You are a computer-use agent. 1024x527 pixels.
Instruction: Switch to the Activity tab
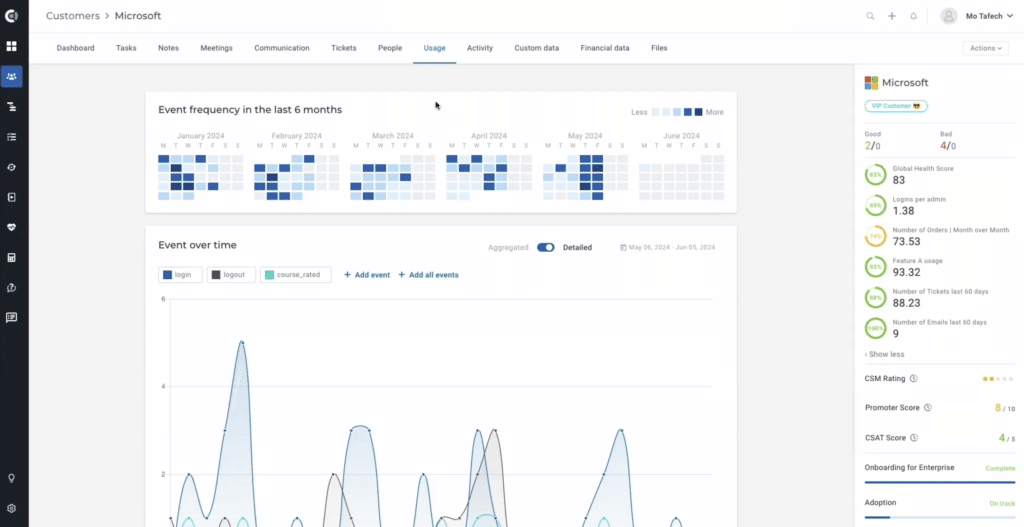480,48
